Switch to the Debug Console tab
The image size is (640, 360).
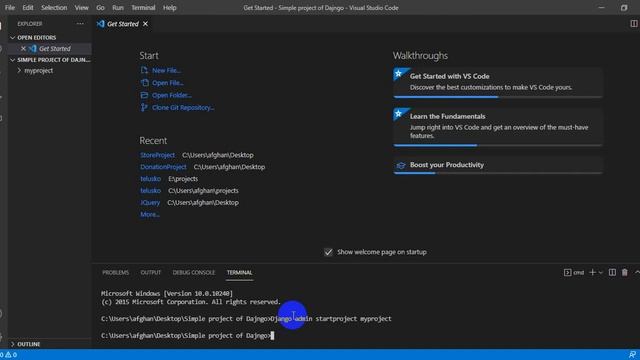(x=193, y=273)
